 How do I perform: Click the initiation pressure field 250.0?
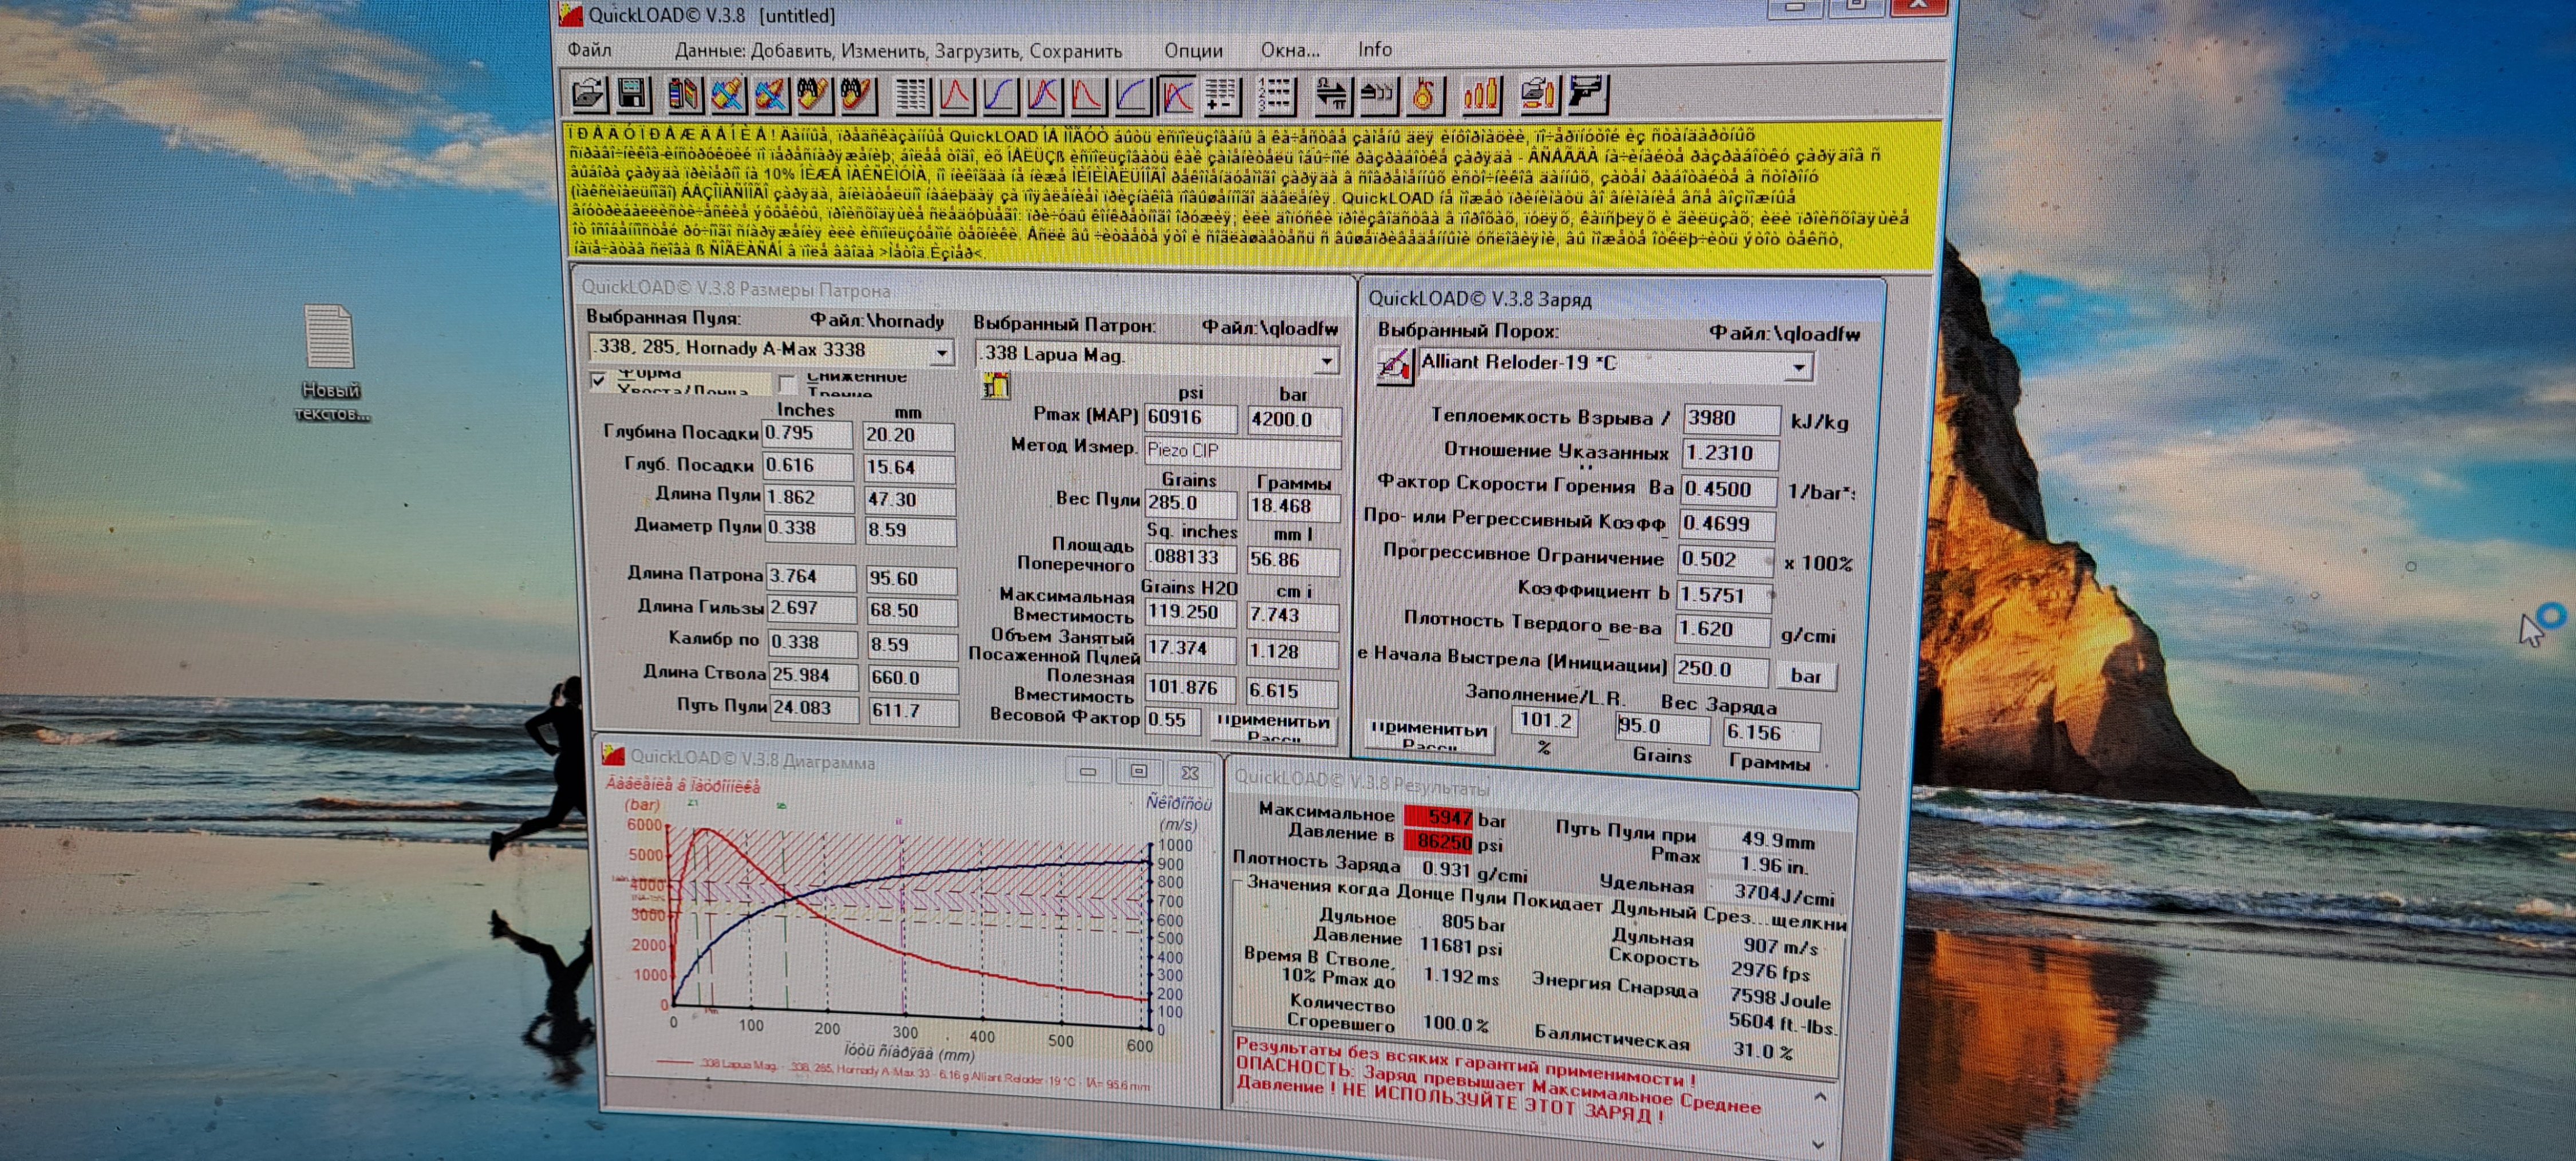click(1721, 670)
